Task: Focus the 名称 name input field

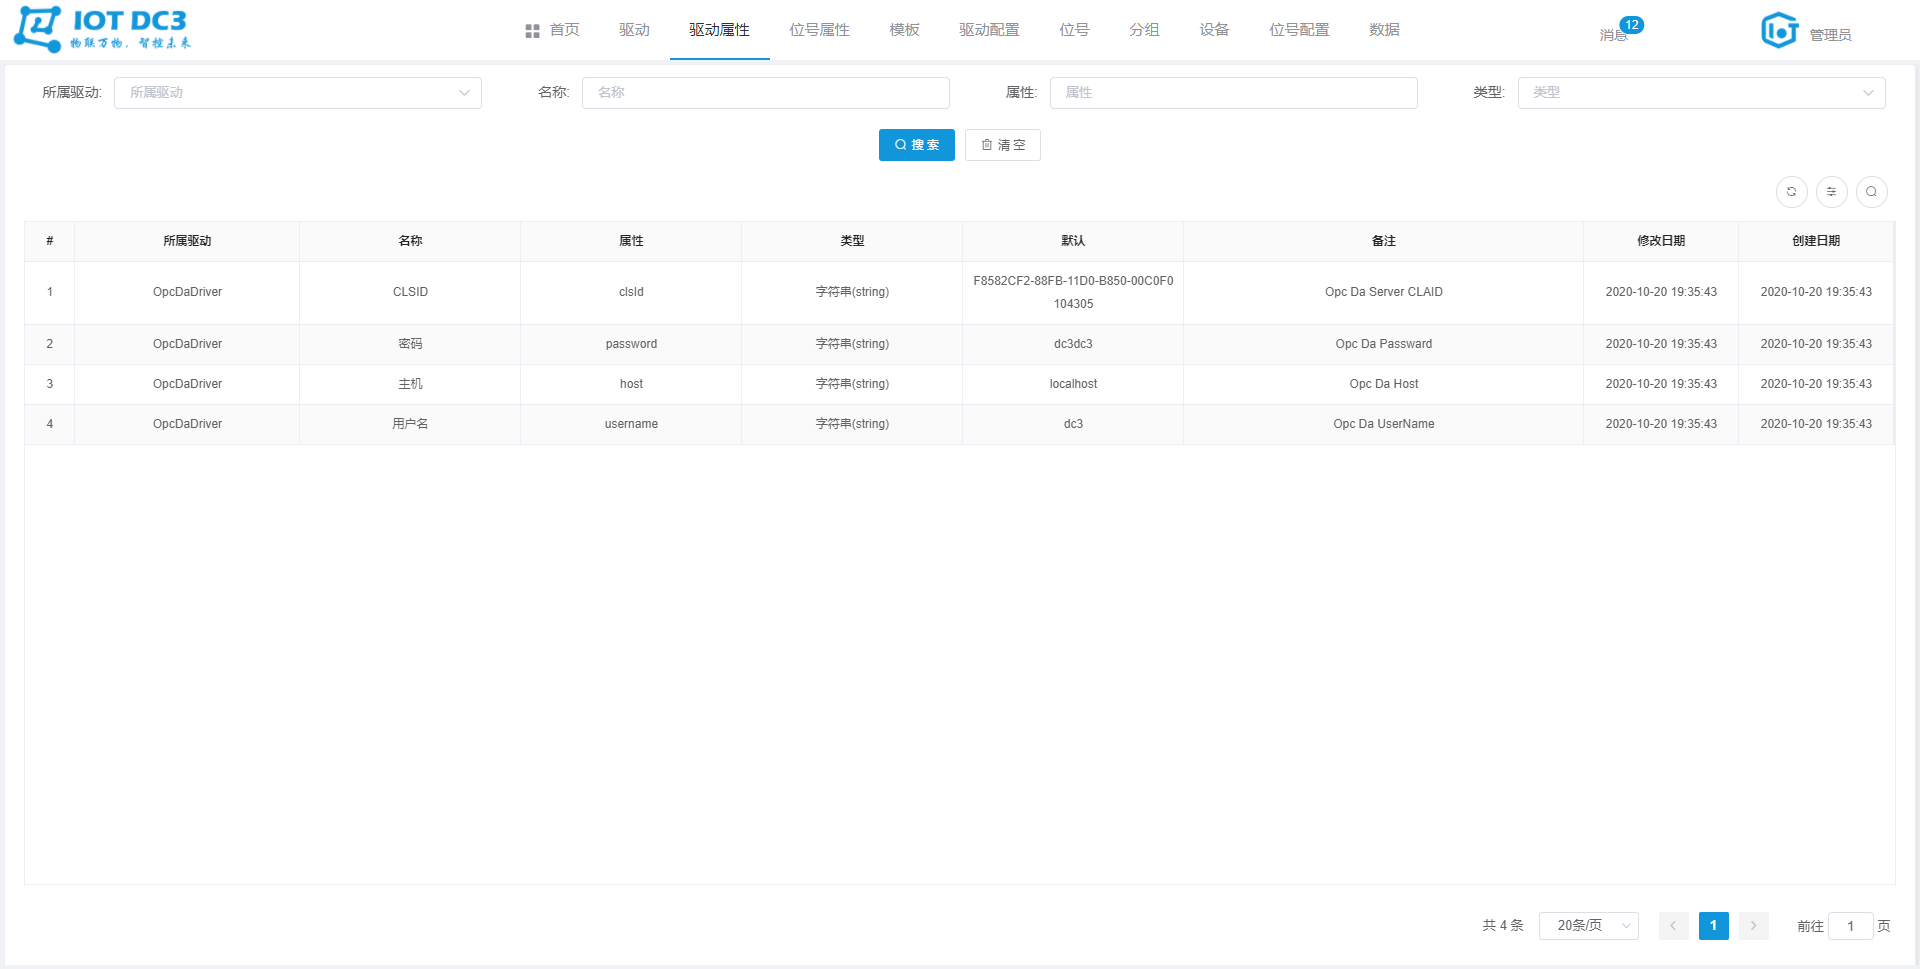Action: click(x=765, y=93)
